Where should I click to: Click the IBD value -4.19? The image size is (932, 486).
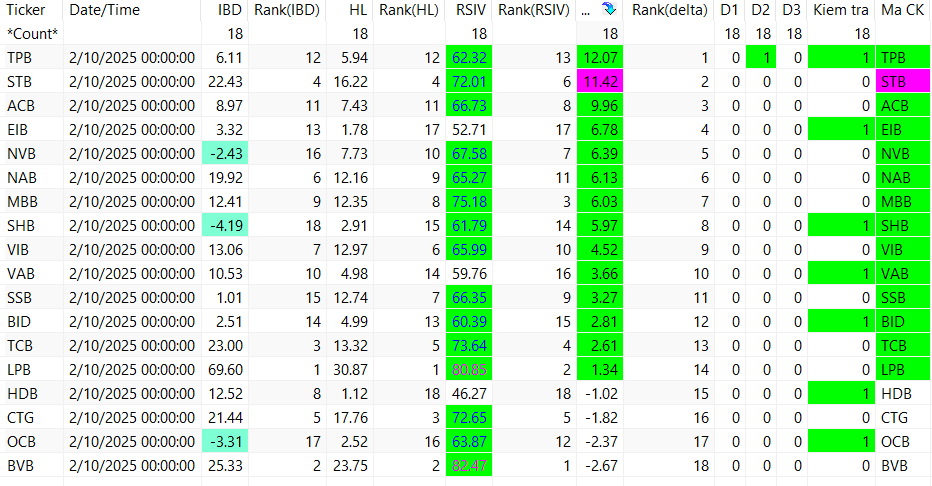click(225, 226)
